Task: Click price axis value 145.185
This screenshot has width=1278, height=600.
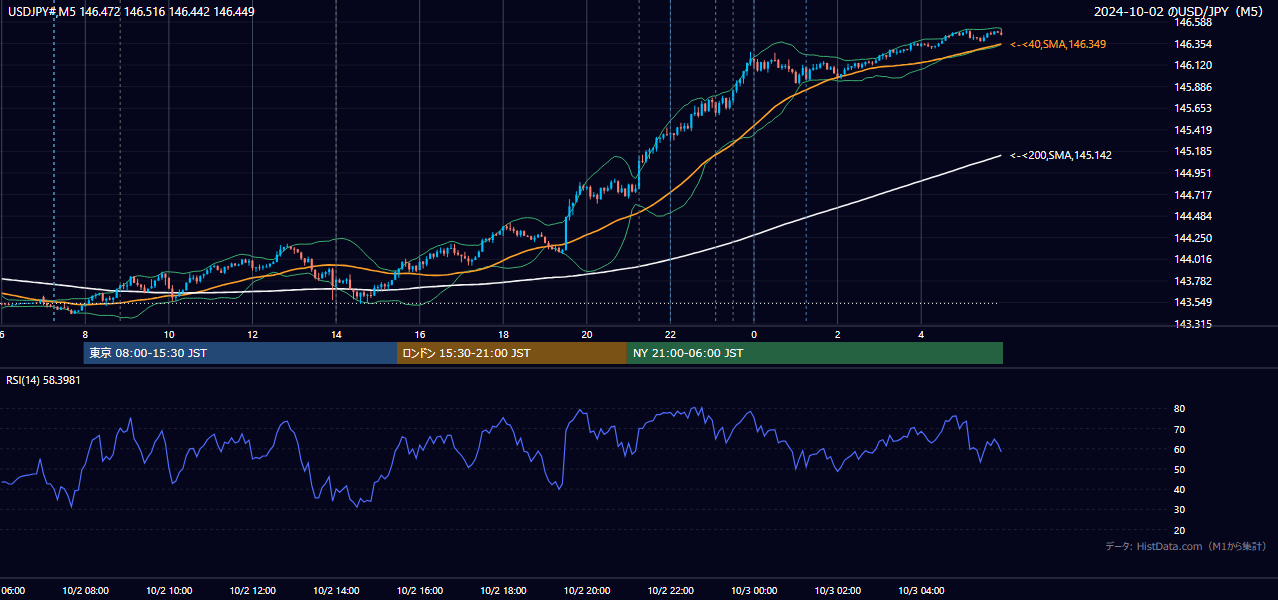Action: tap(1193, 151)
